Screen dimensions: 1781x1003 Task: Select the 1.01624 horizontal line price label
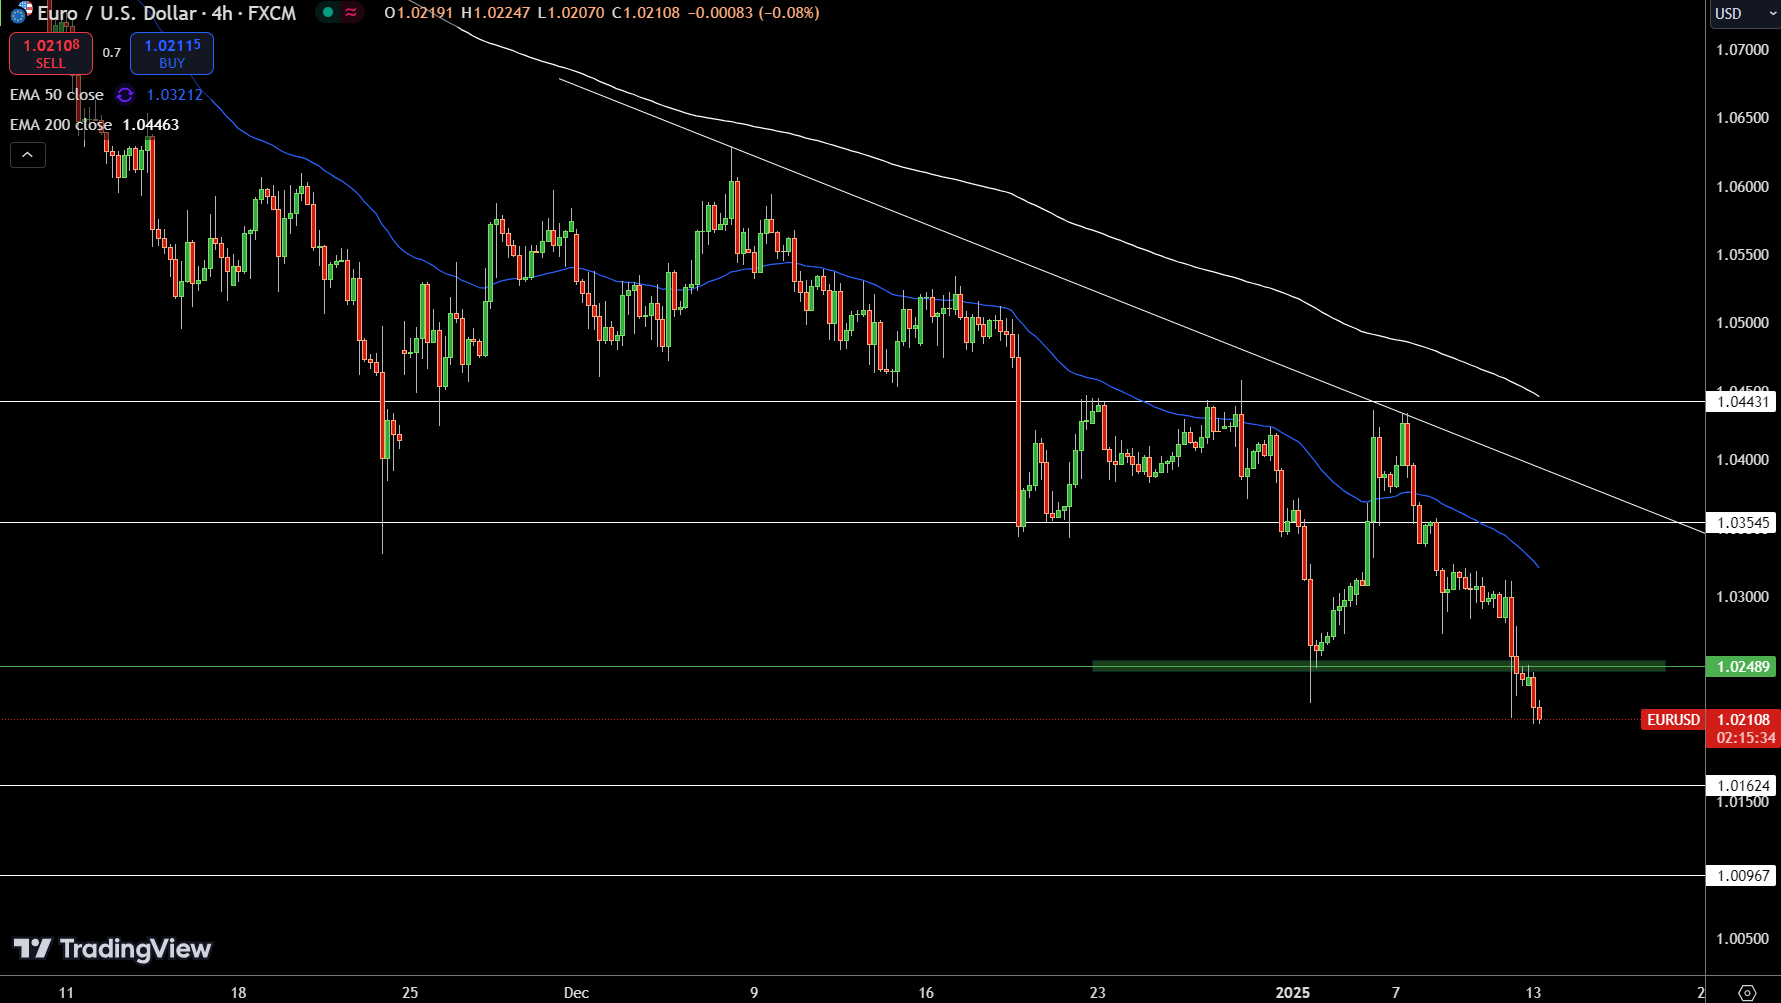(x=1742, y=786)
